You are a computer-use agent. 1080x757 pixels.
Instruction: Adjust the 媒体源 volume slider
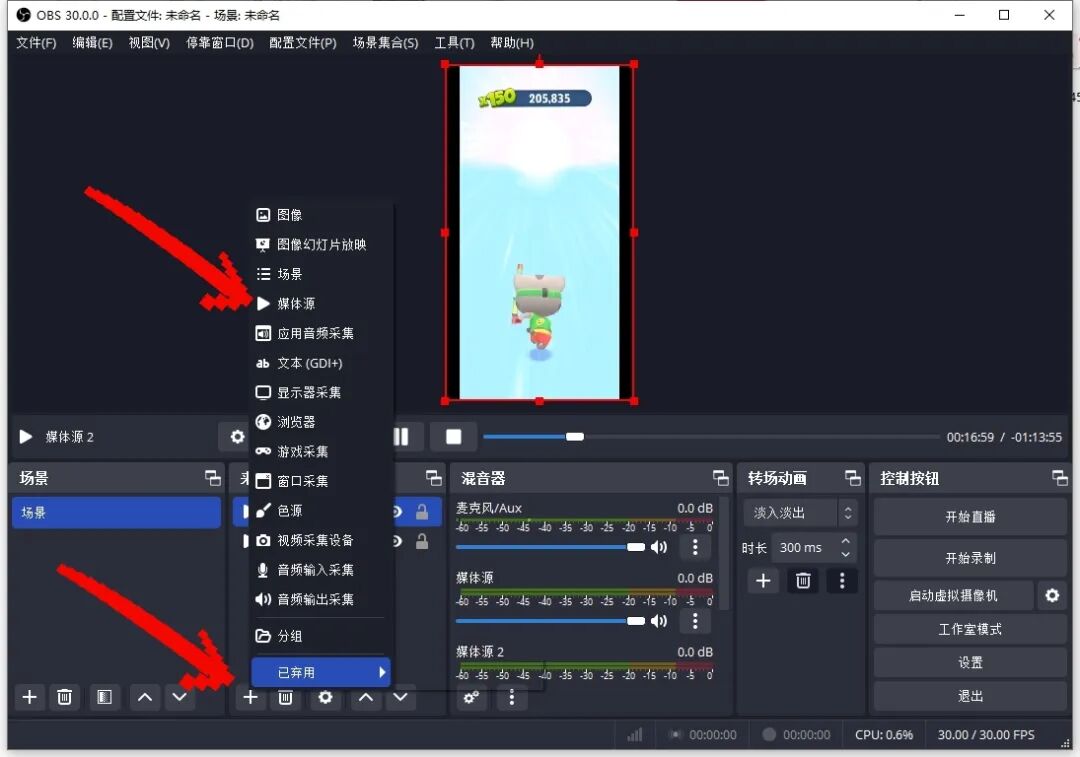coord(550,621)
